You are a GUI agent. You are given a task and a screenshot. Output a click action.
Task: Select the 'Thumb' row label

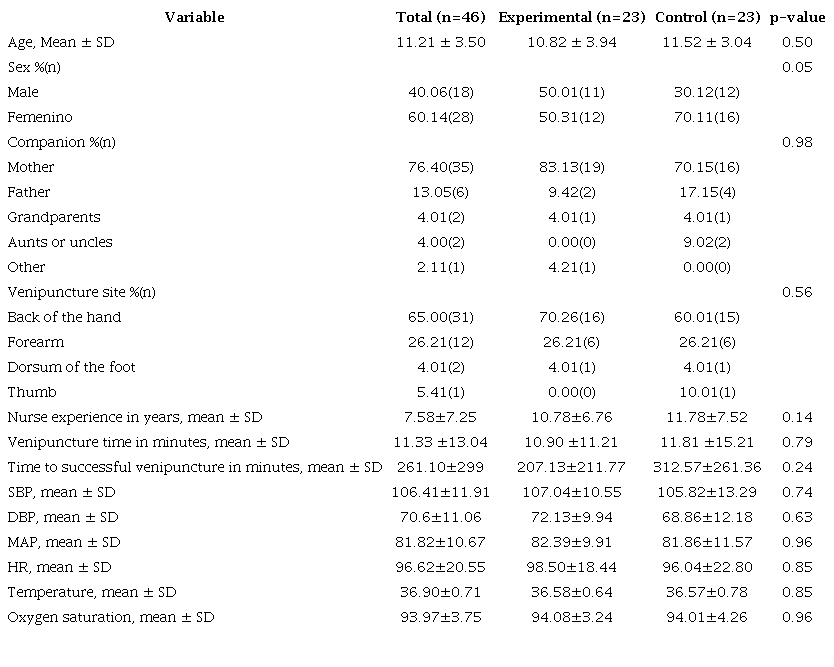[x=29, y=392]
